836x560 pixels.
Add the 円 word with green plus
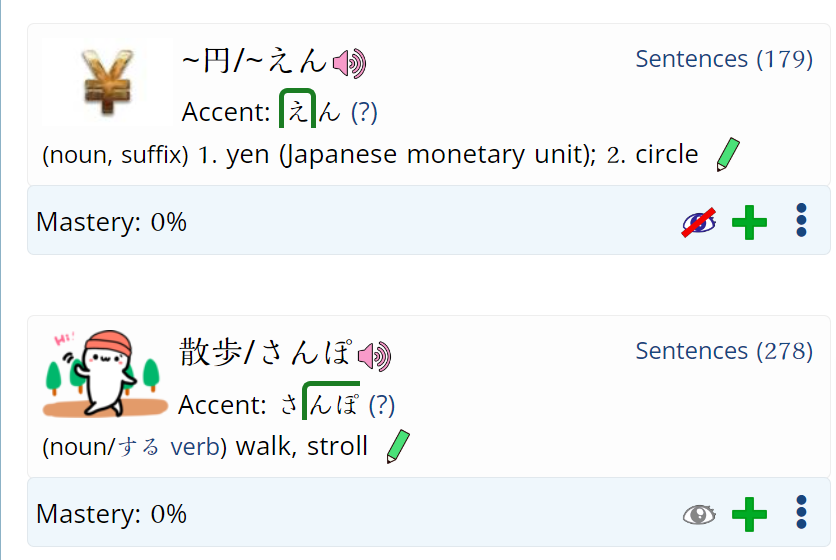[749, 222]
